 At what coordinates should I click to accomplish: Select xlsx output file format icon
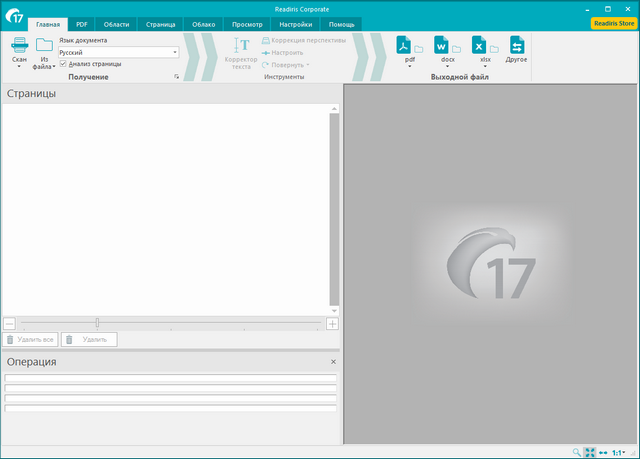point(479,46)
